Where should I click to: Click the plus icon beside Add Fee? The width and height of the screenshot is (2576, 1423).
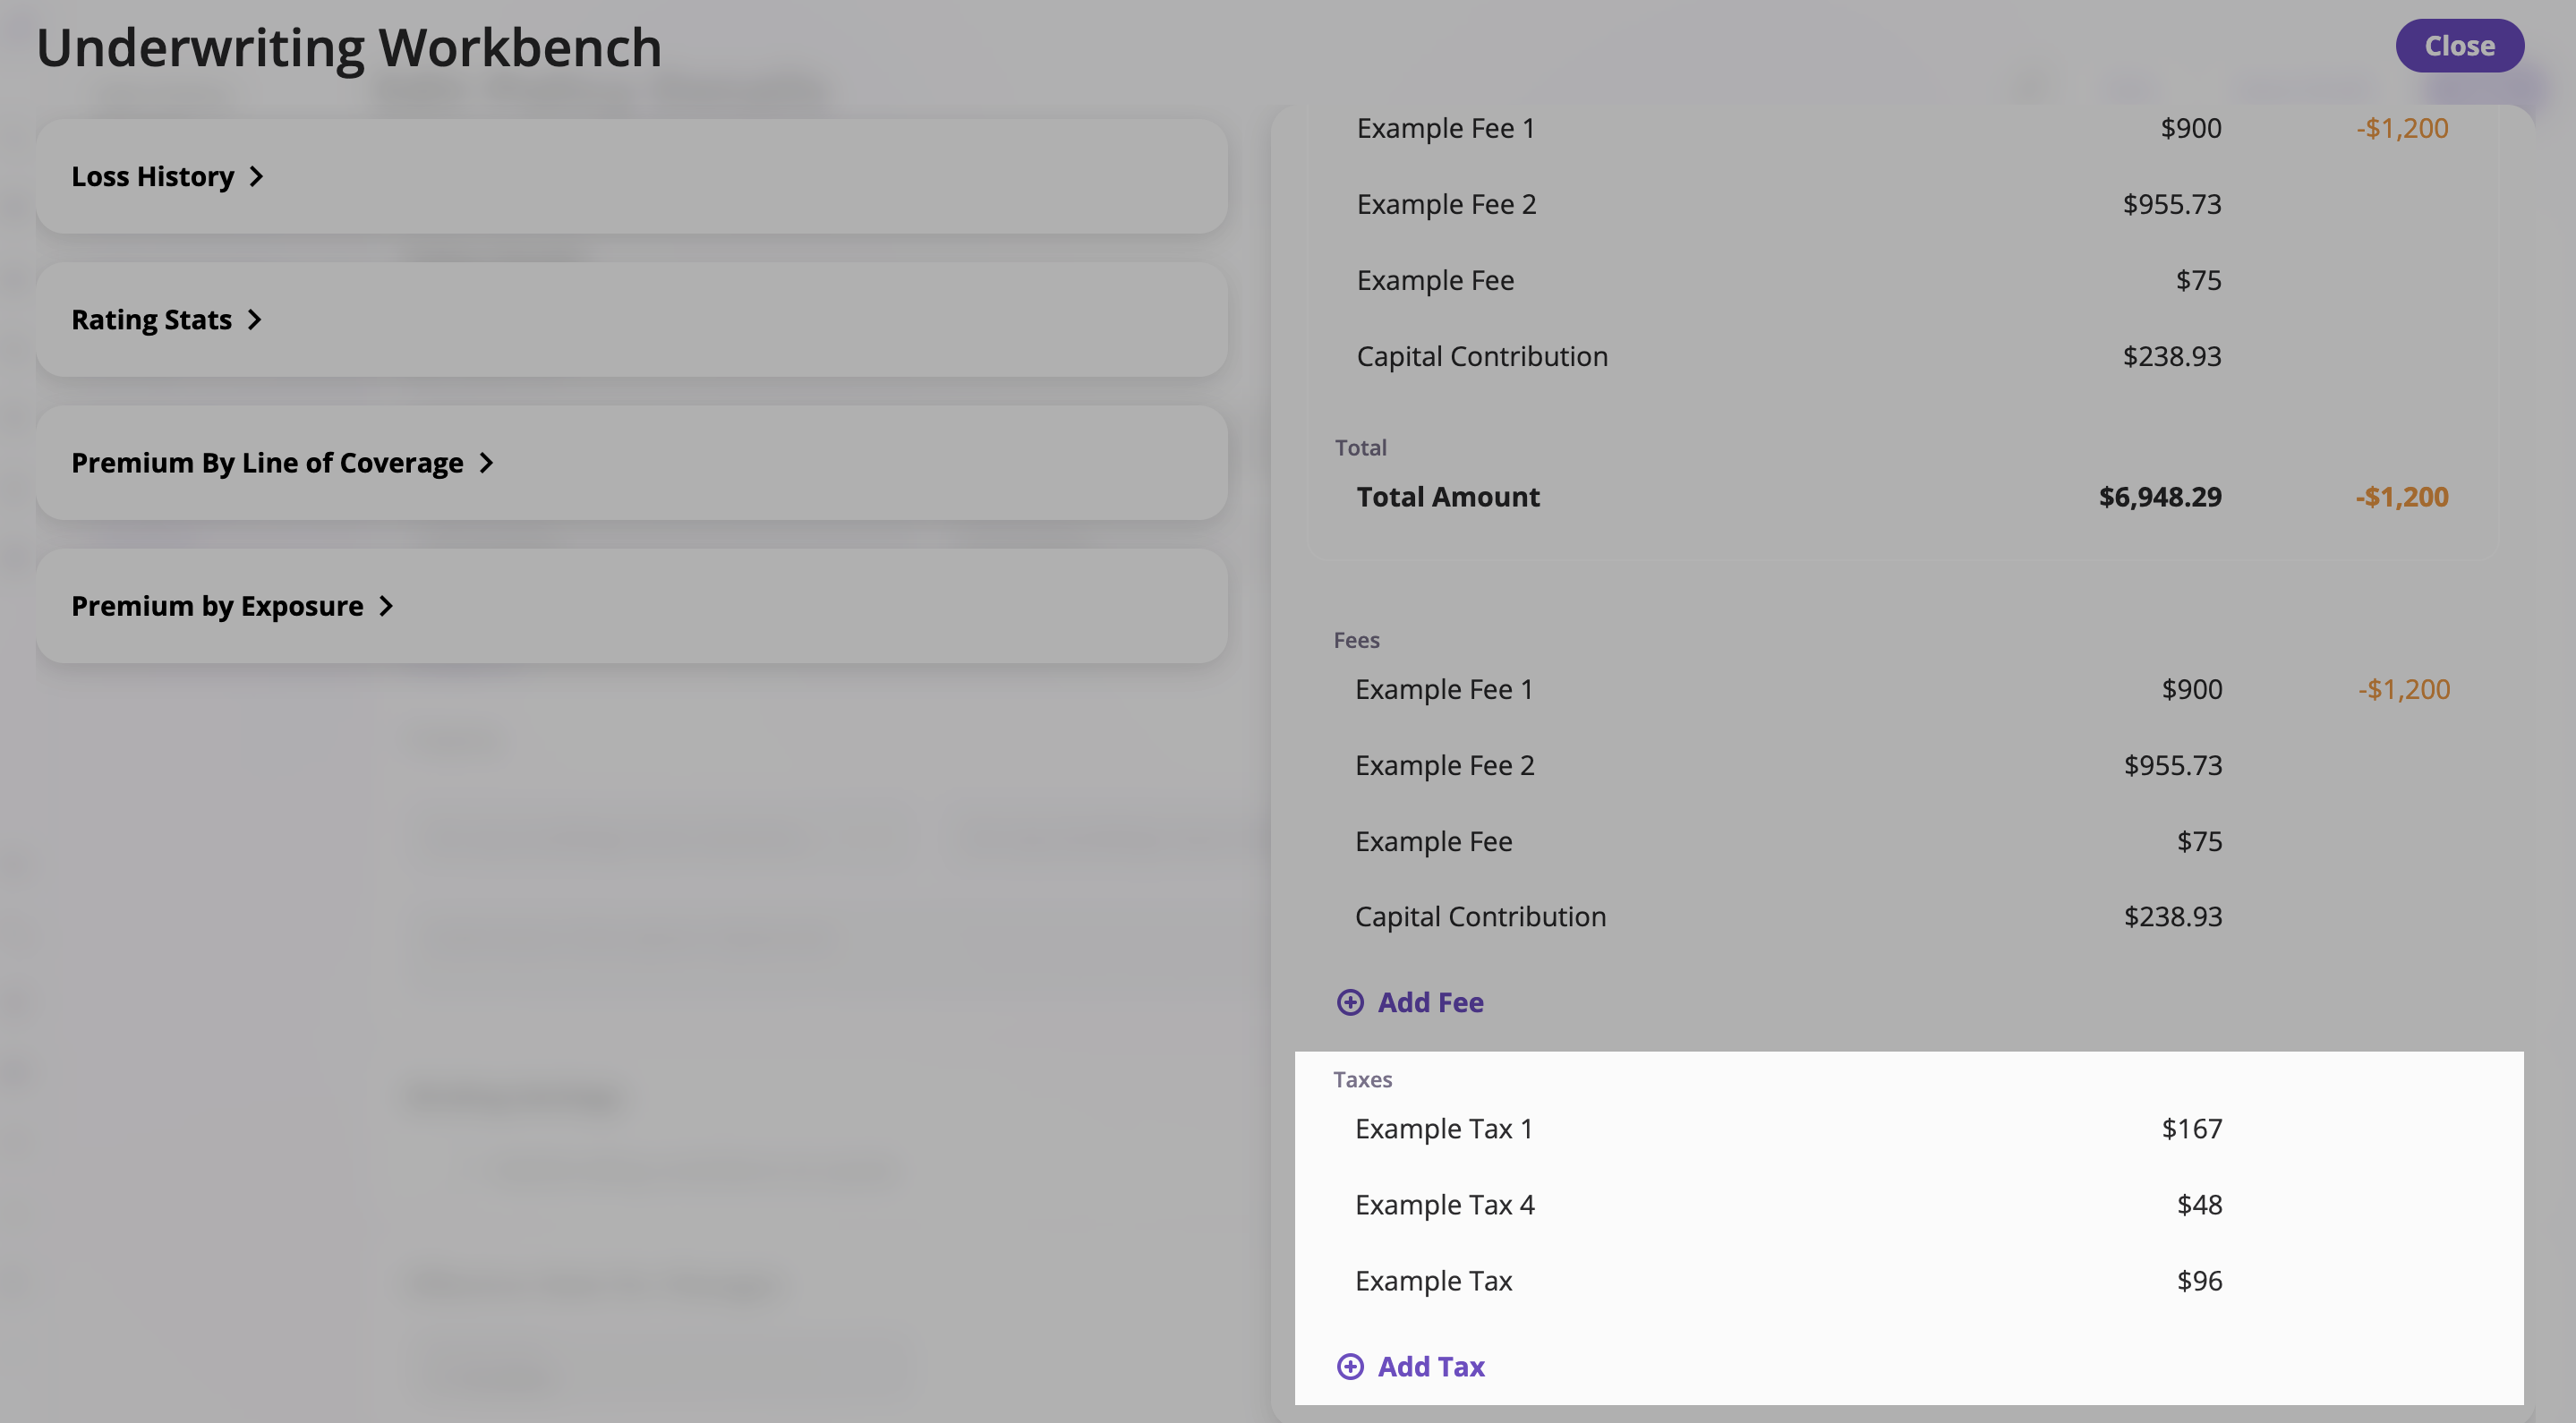(x=1350, y=1002)
